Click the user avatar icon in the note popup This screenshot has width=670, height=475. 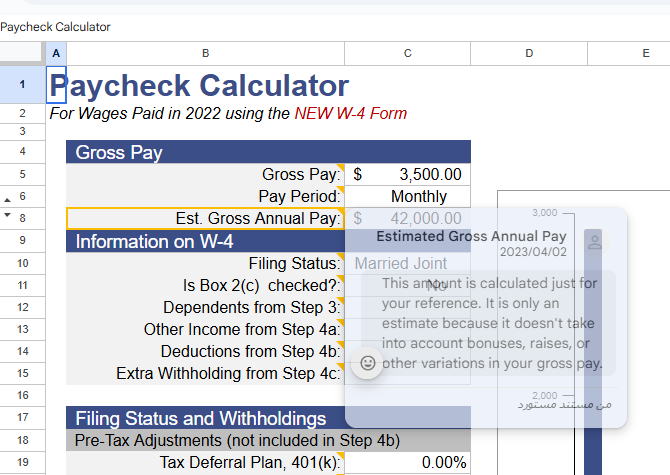(594, 243)
